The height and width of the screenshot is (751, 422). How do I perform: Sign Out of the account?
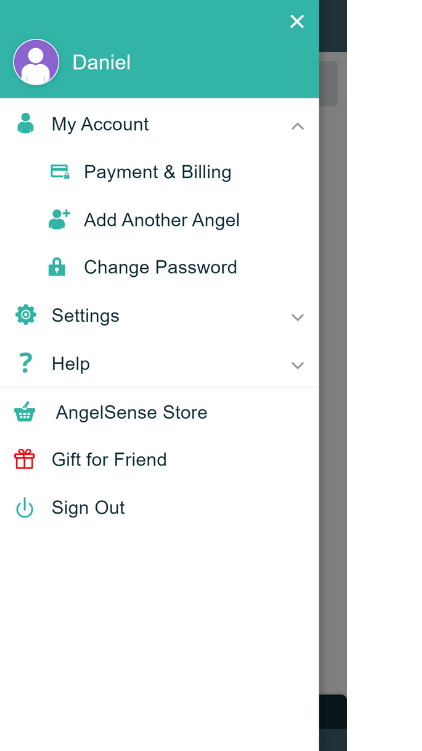pos(88,508)
